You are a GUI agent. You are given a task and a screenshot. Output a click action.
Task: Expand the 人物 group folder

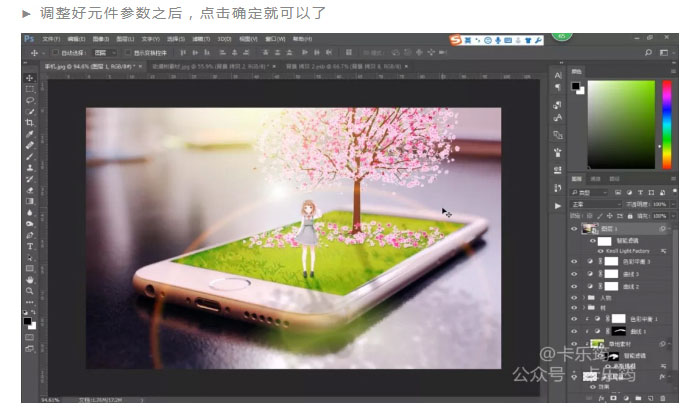(584, 297)
